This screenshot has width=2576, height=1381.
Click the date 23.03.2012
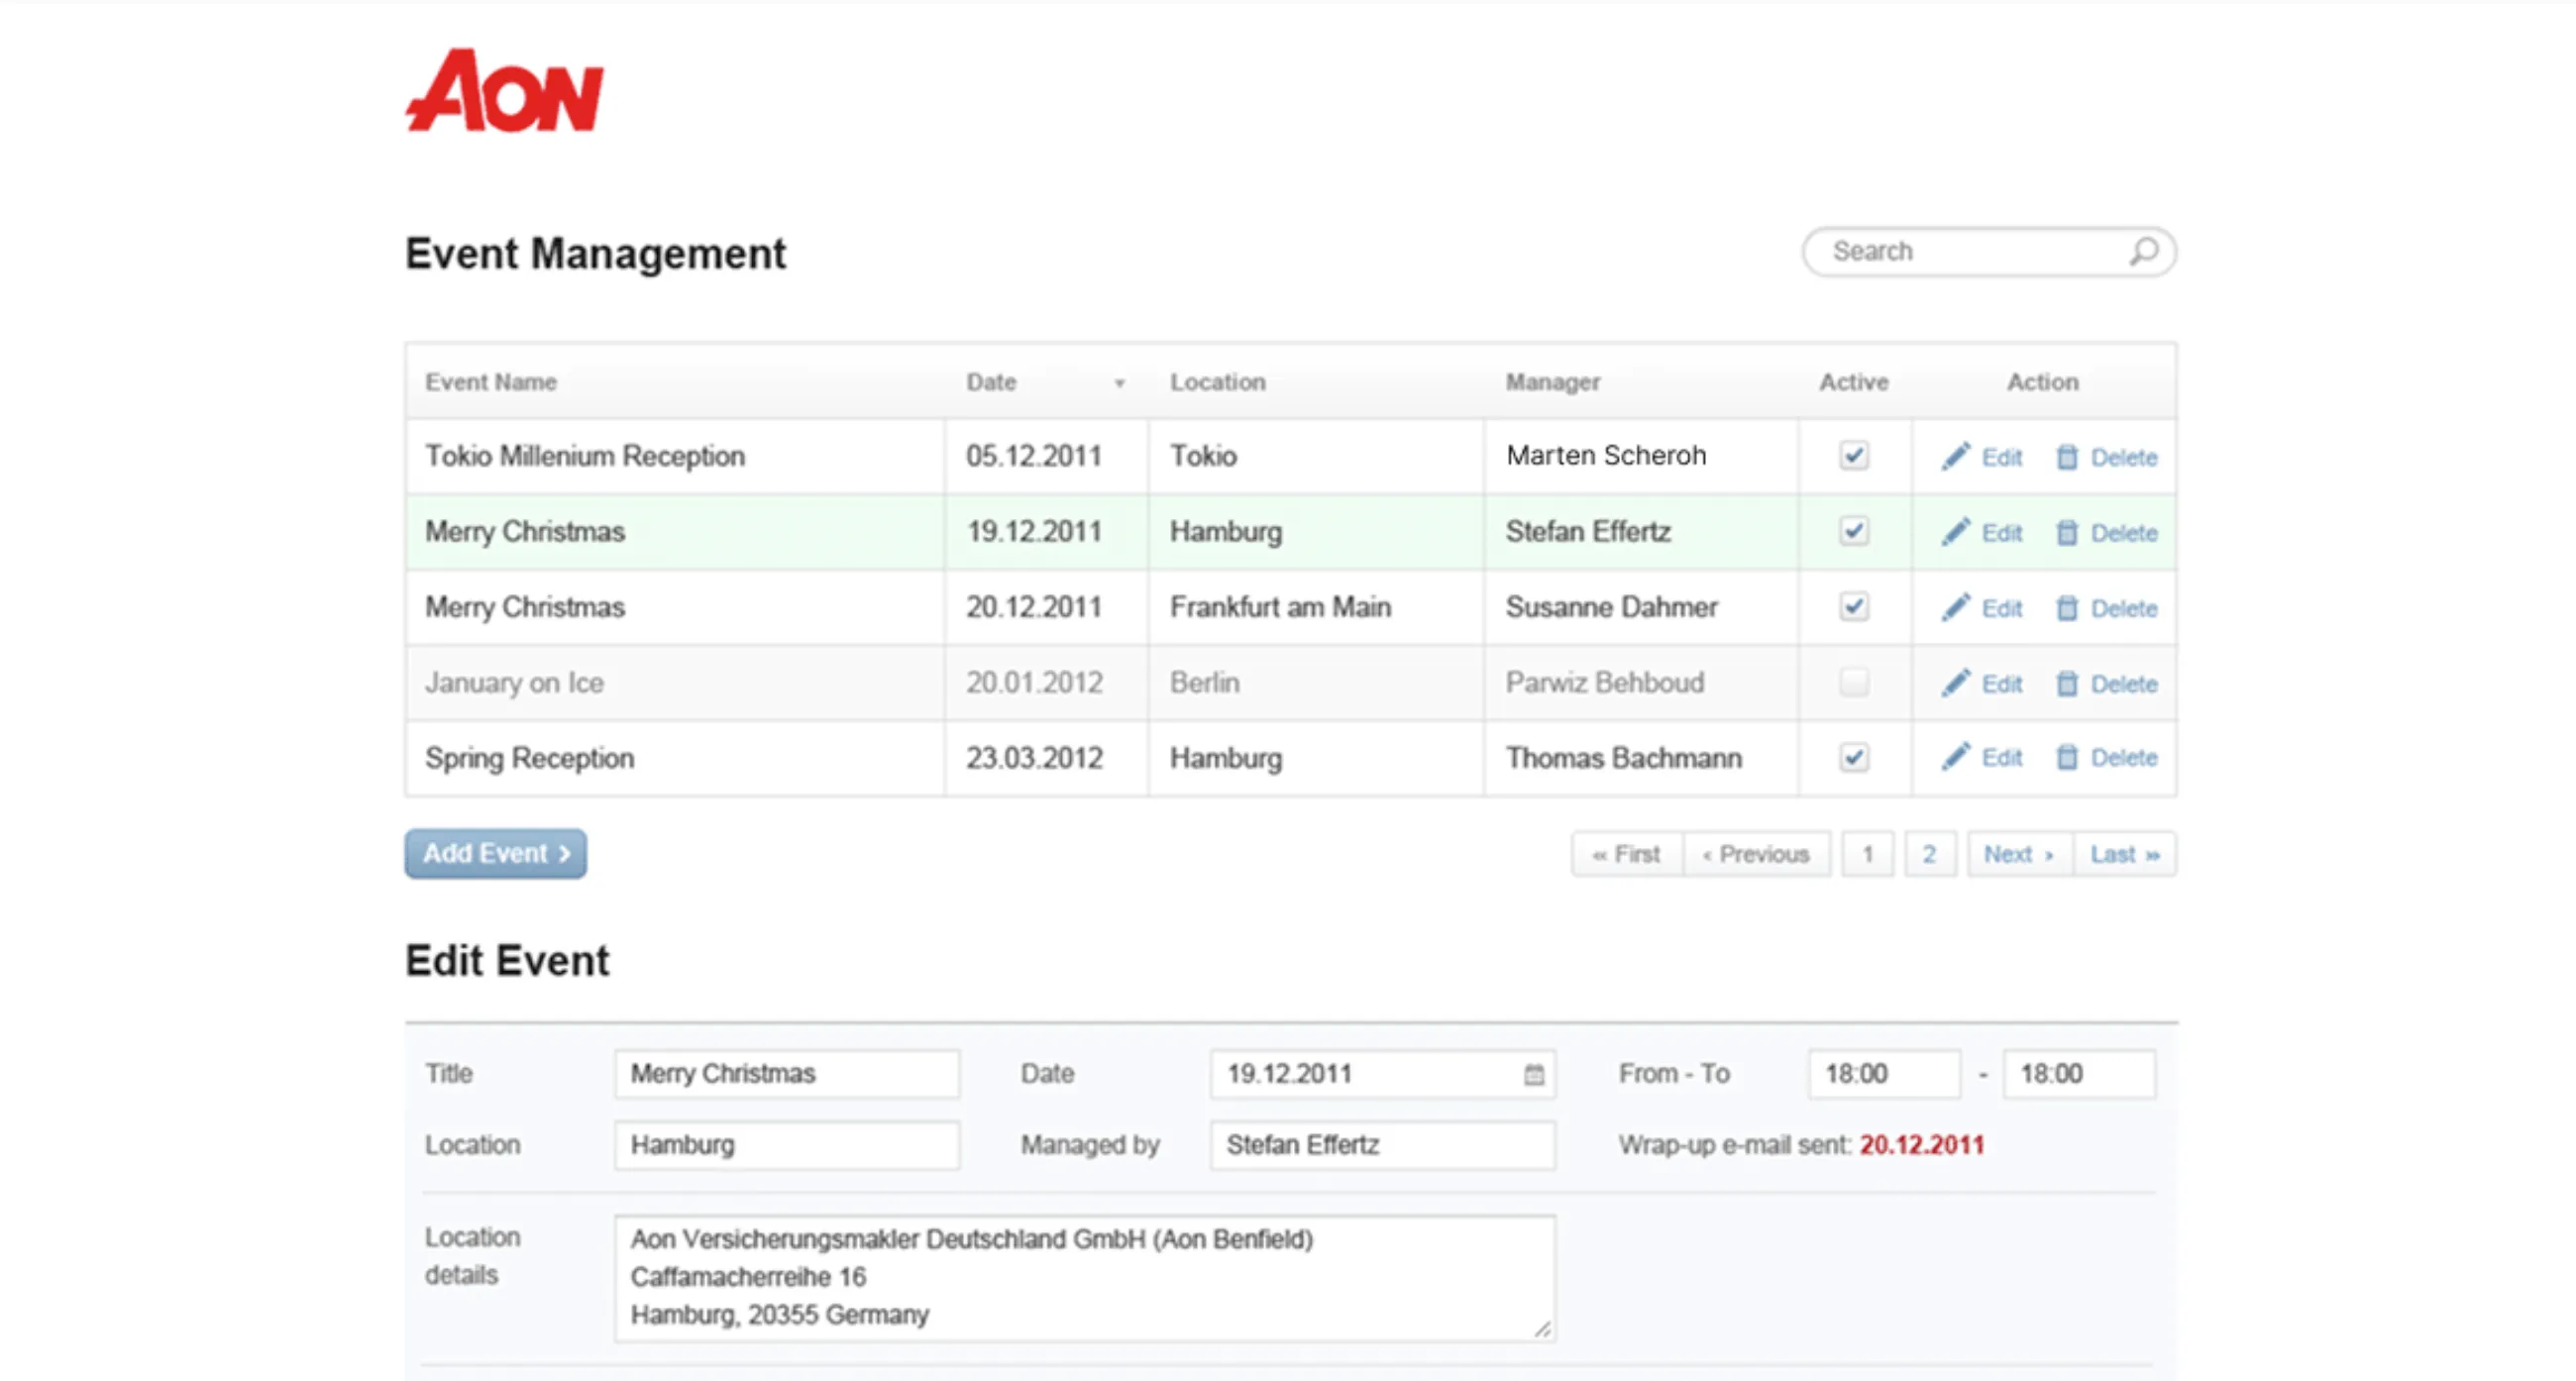1033,758
